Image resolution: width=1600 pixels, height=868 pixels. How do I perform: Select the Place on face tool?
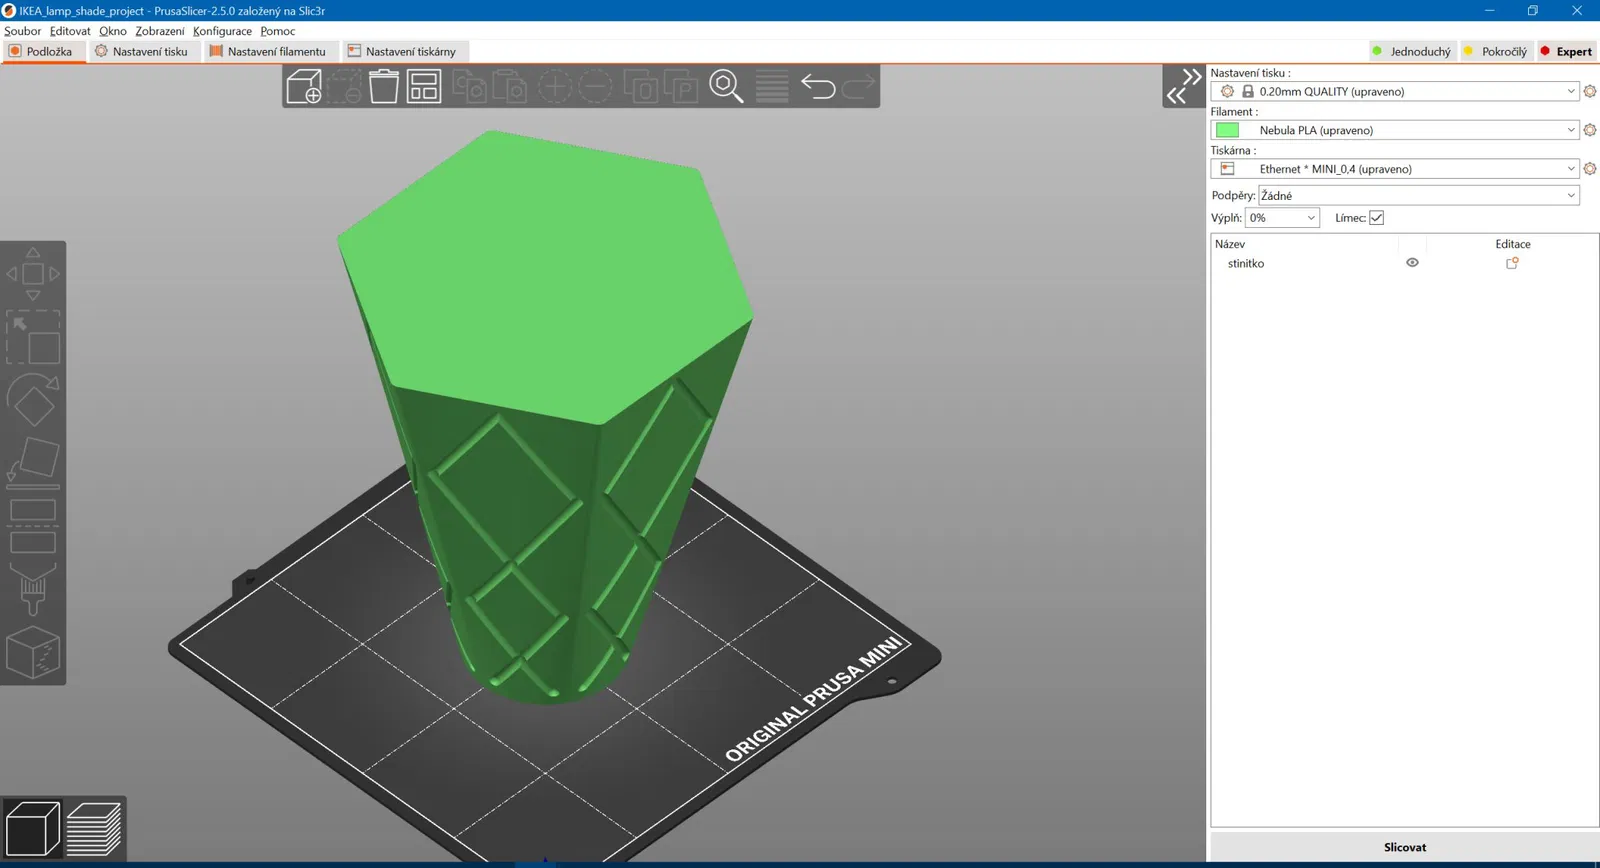pyautogui.click(x=33, y=463)
